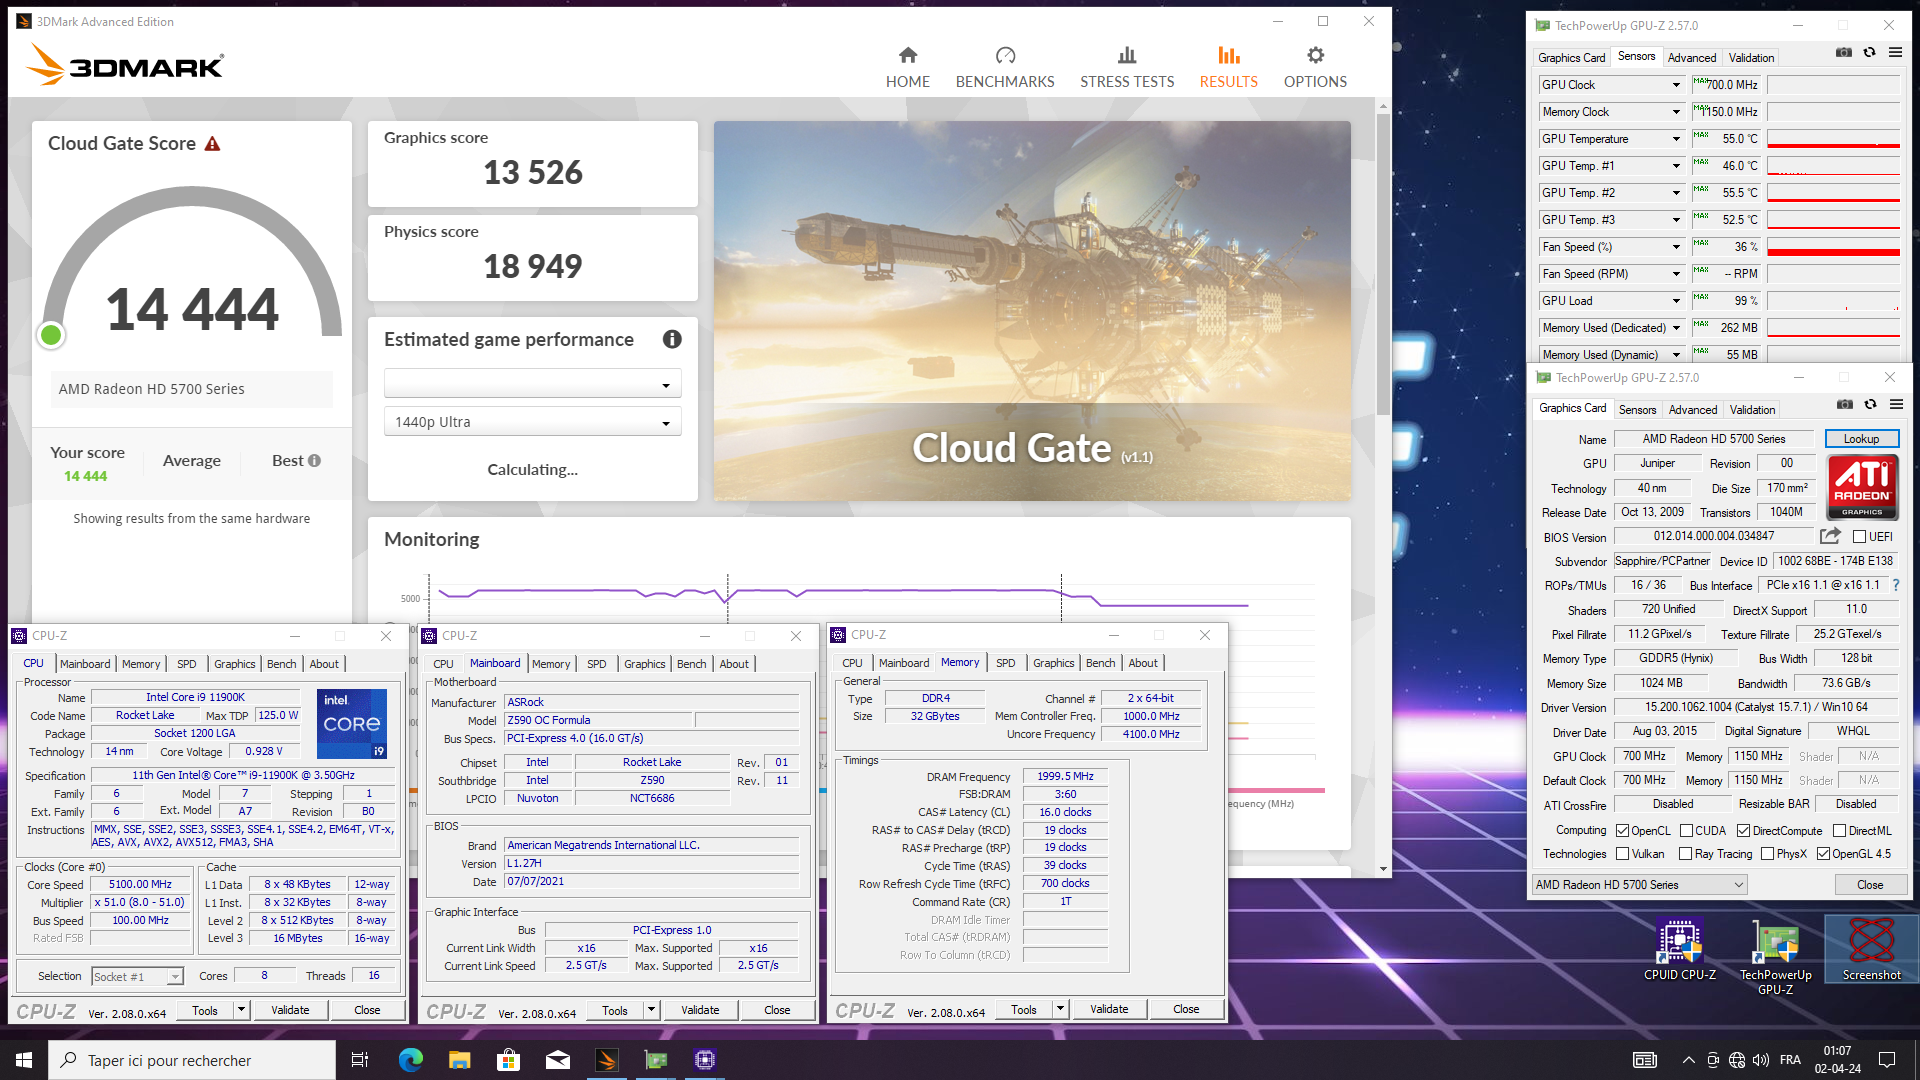The width and height of the screenshot is (1920, 1080).
Task: Click the 3DMark icon on the taskbar
Action: [607, 1060]
